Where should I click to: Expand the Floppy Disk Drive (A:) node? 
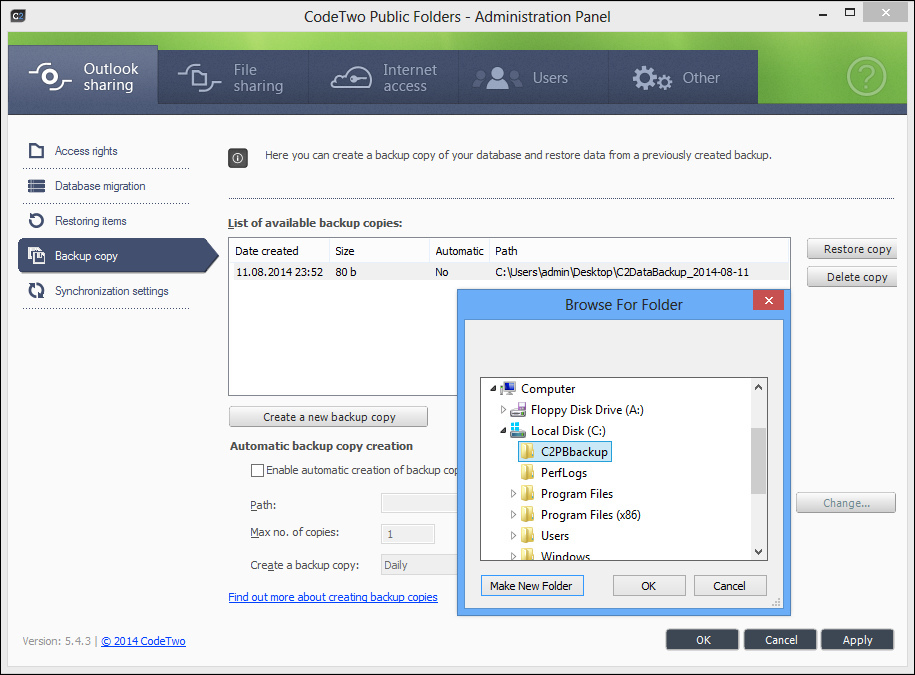coord(503,410)
